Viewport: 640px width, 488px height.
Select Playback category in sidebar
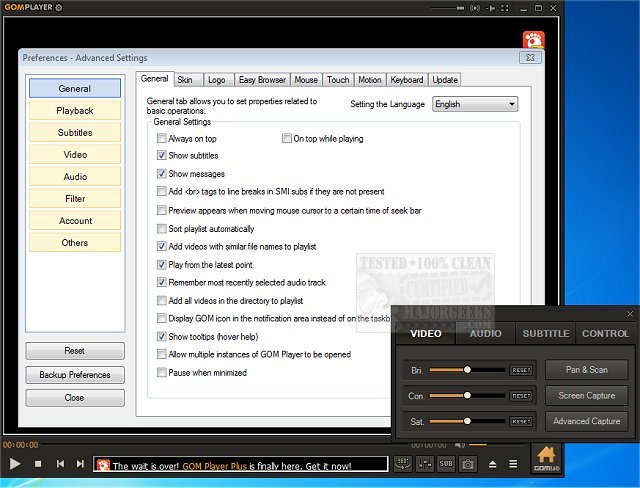pyautogui.click(x=75, y=111)
